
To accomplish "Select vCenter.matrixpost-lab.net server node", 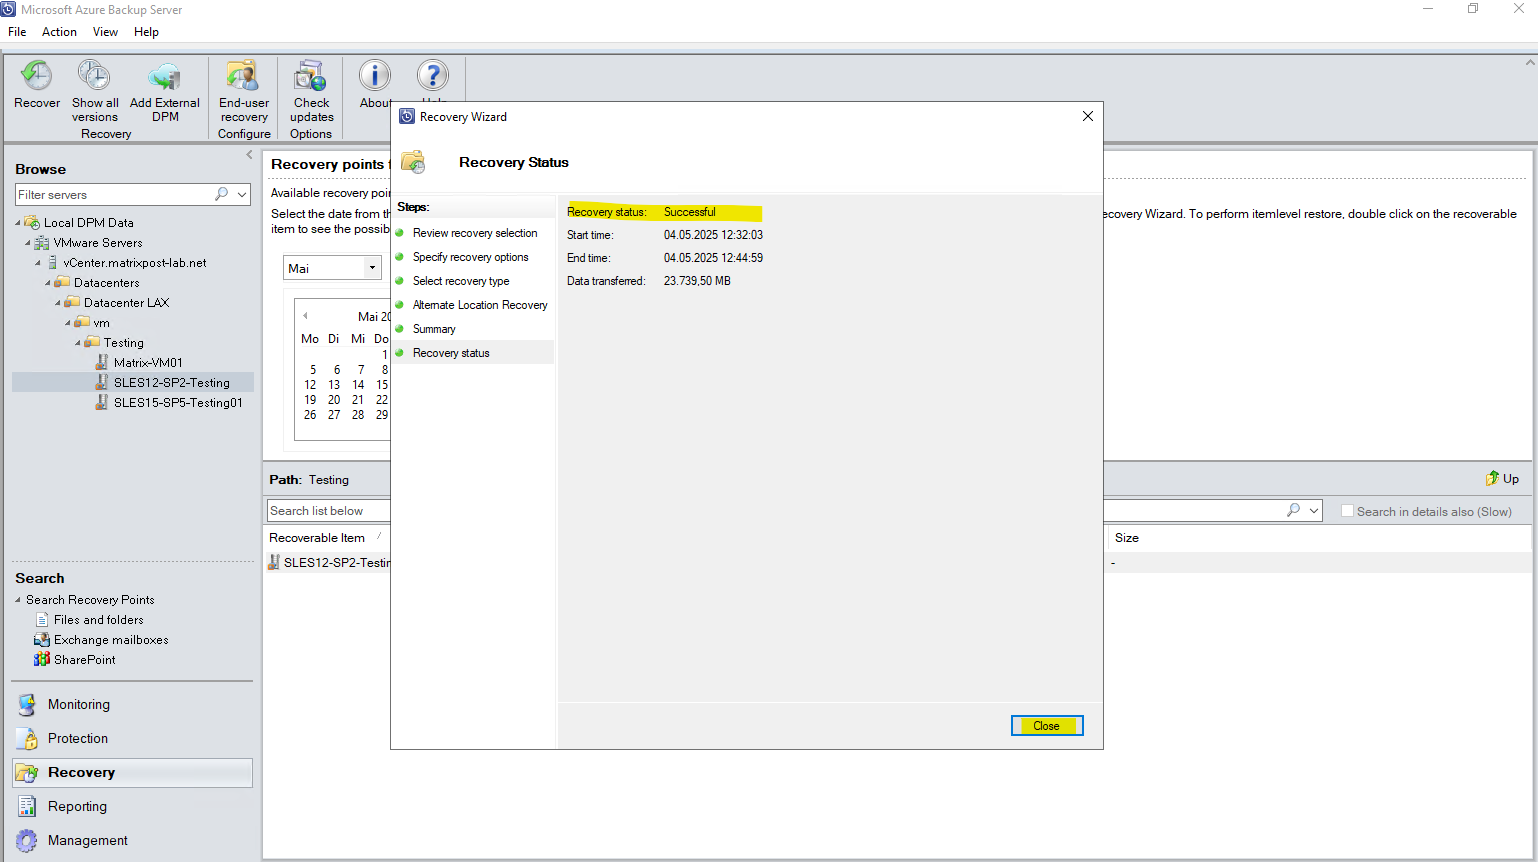I will [135, 263].
